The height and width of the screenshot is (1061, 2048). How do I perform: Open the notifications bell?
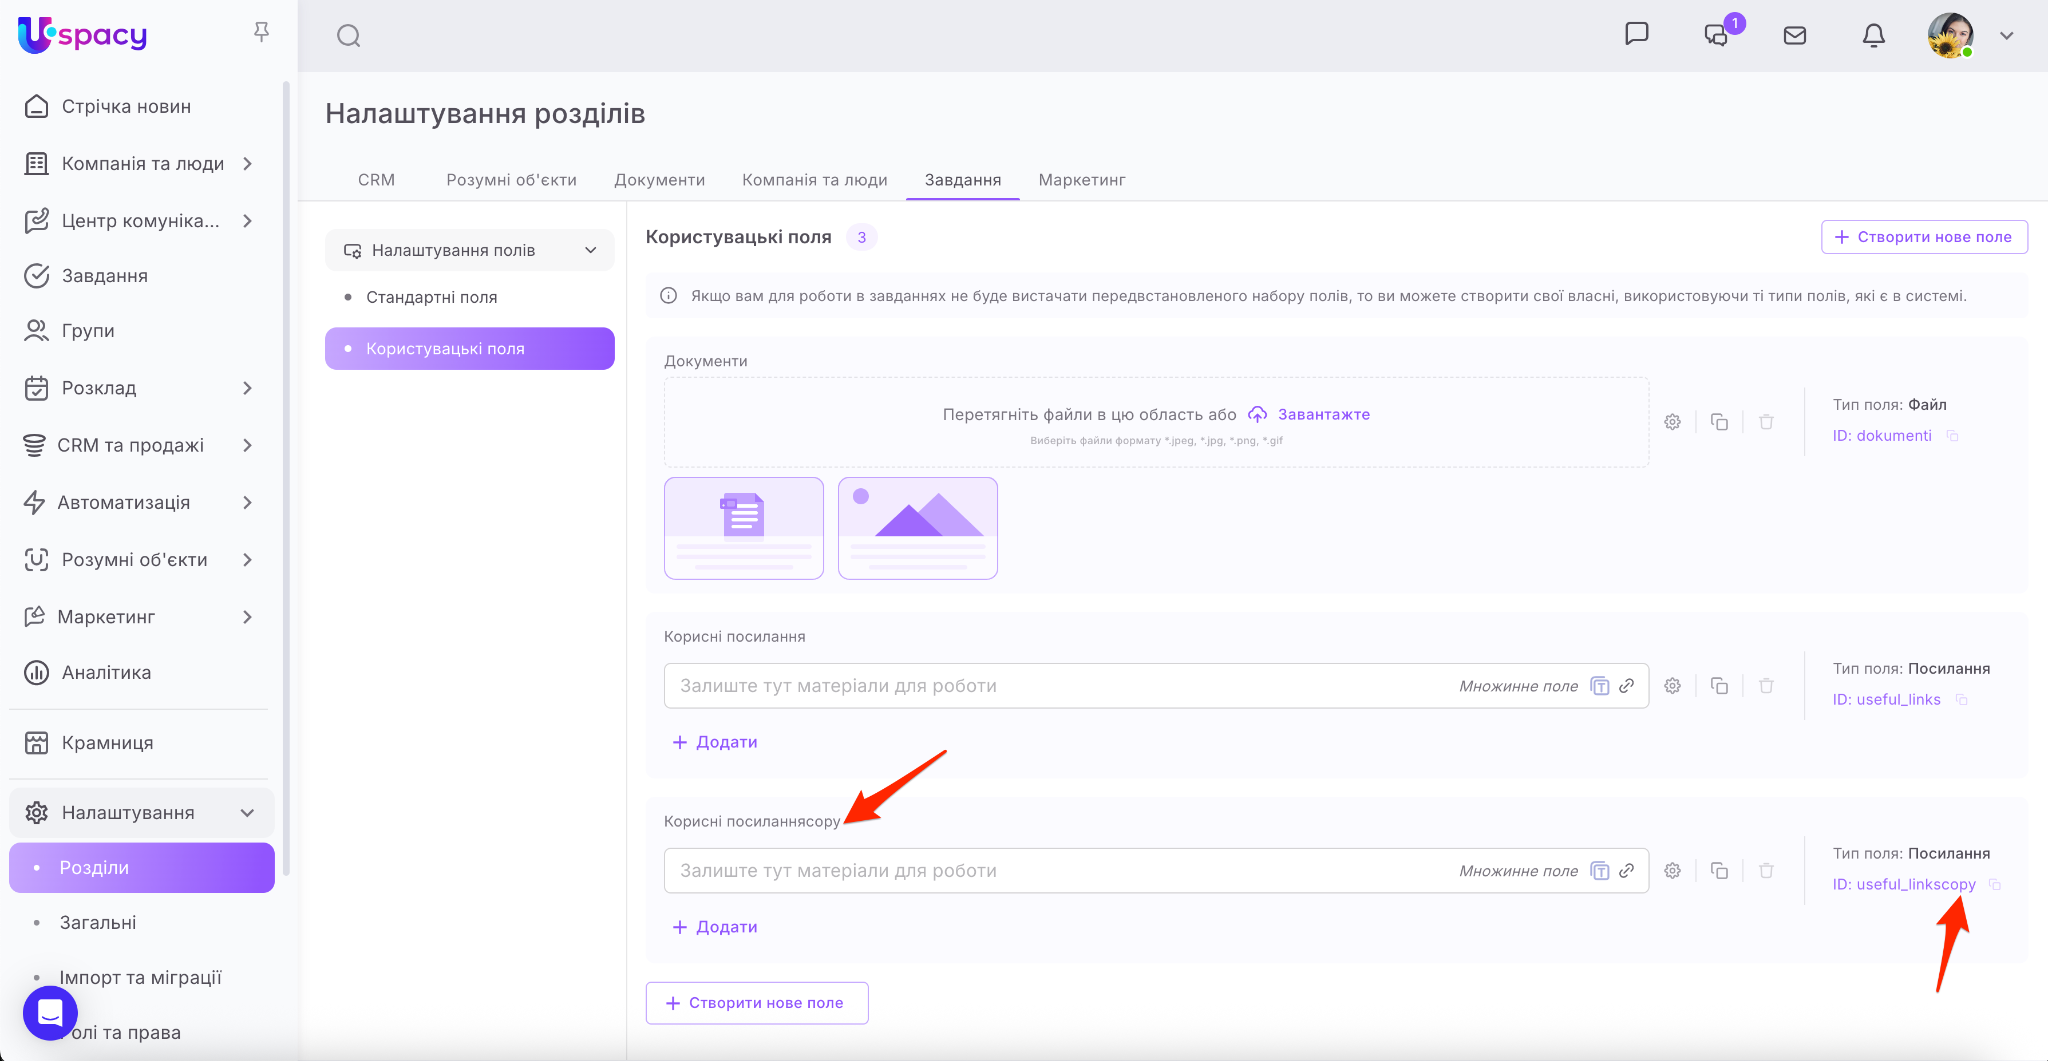tap(1873, 36)
